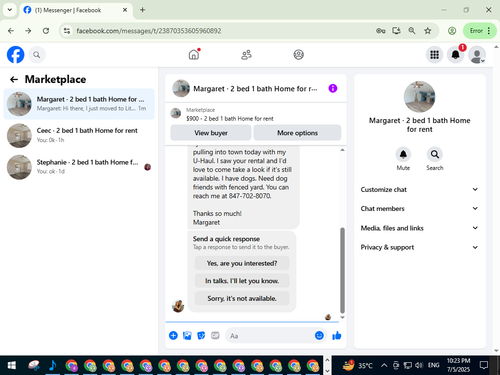
Task: Select the Messenger Facebook browser tab
Action: click(76, 10)
